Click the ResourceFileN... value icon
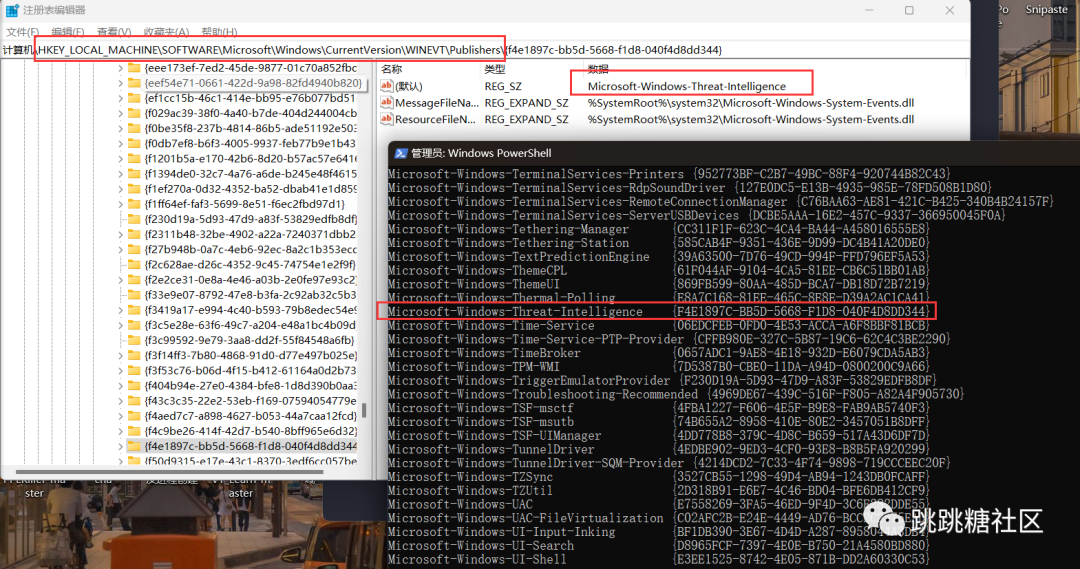Screen dimensions: 1080x569 (386, 119)
